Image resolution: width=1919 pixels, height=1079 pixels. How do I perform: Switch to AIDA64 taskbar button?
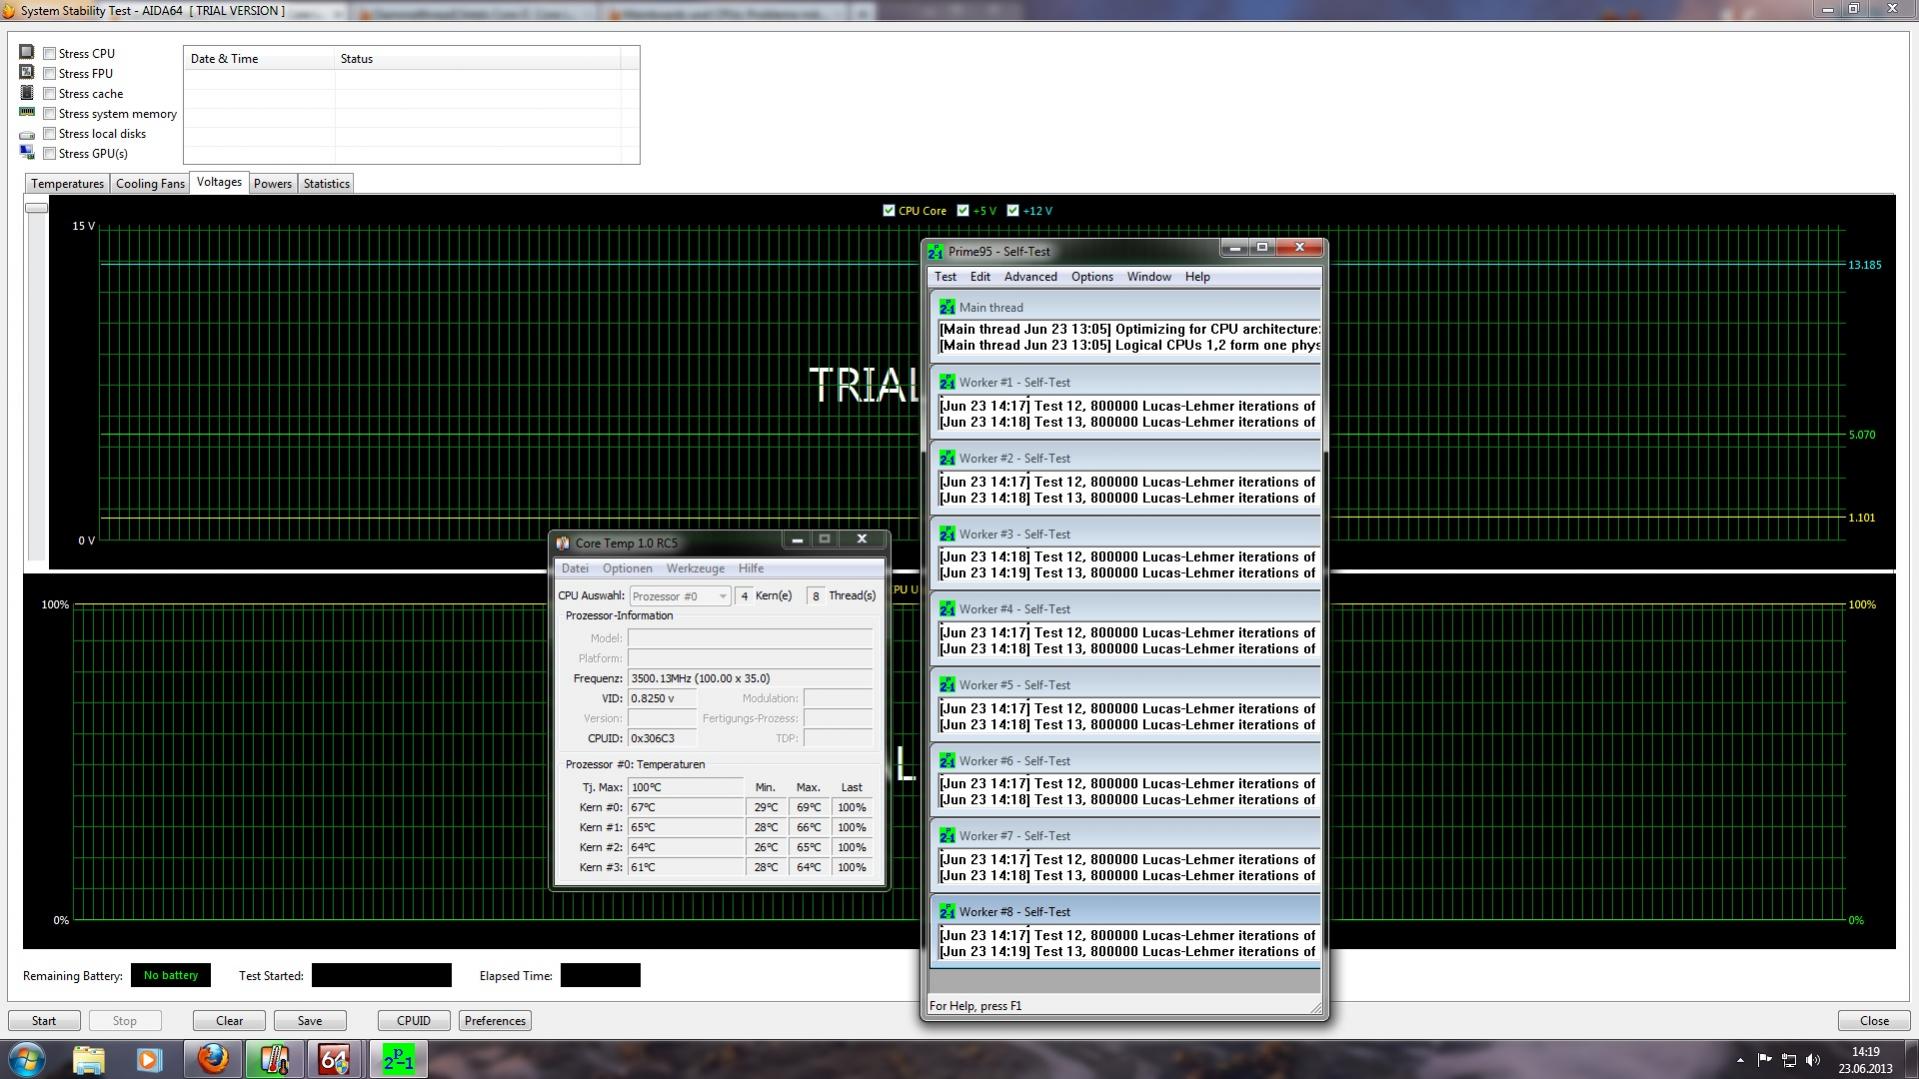point(334,1059)
